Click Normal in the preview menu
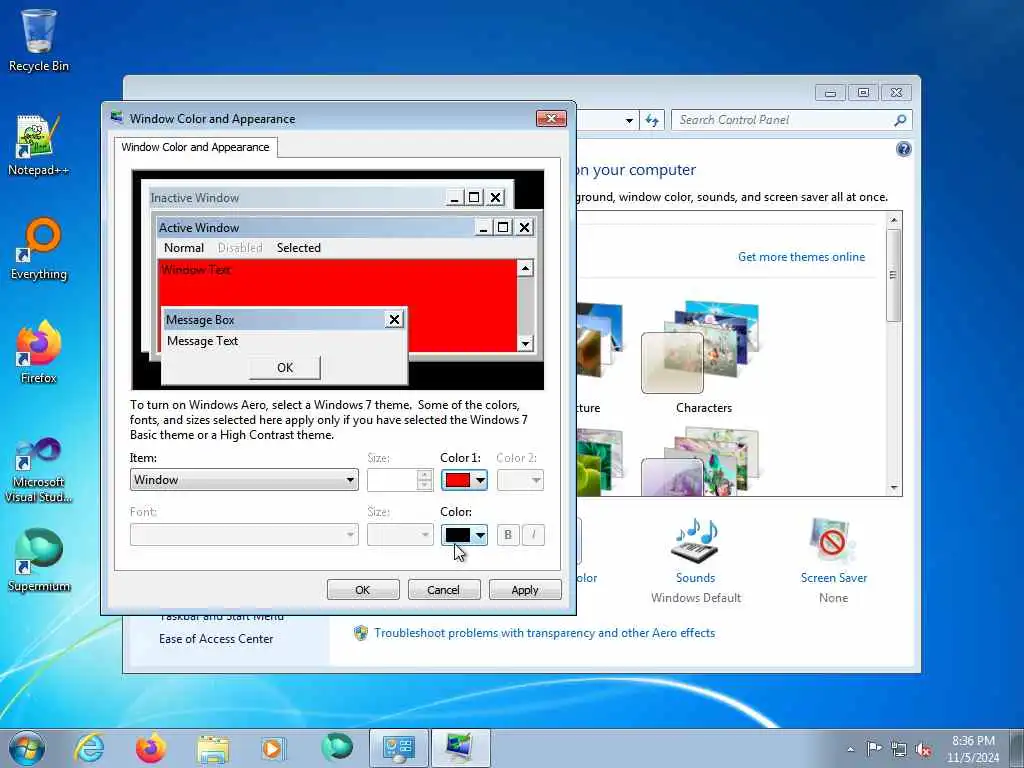1024x768 pixels. point(184,248)
